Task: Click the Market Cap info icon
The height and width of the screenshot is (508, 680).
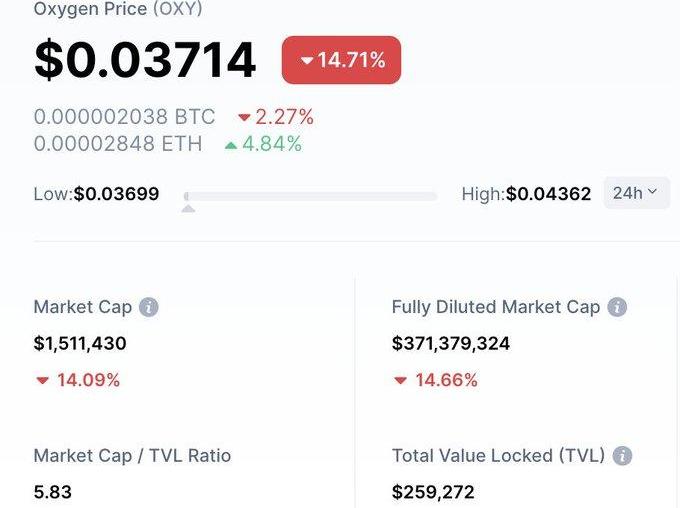Action: coord(149,307)
